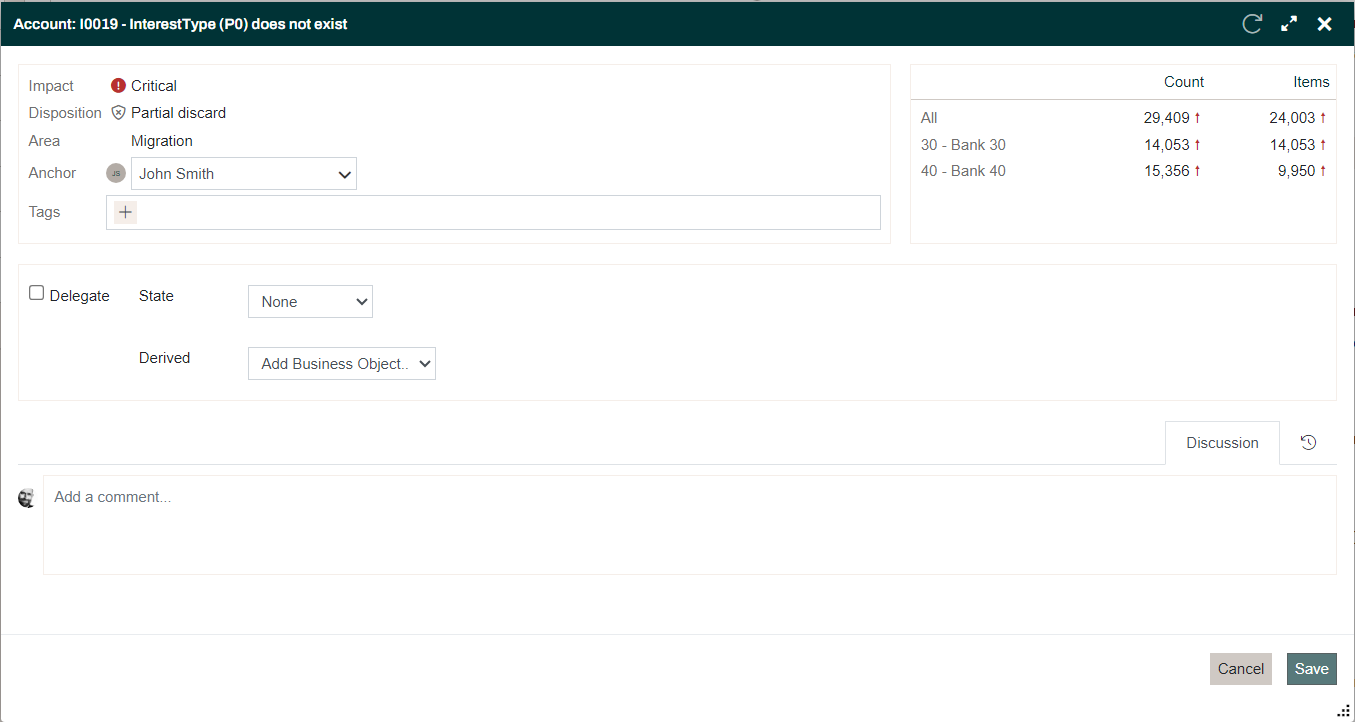Open the history tab clock icon
Screen dimensions: 1355x722
coord(1308,442)
